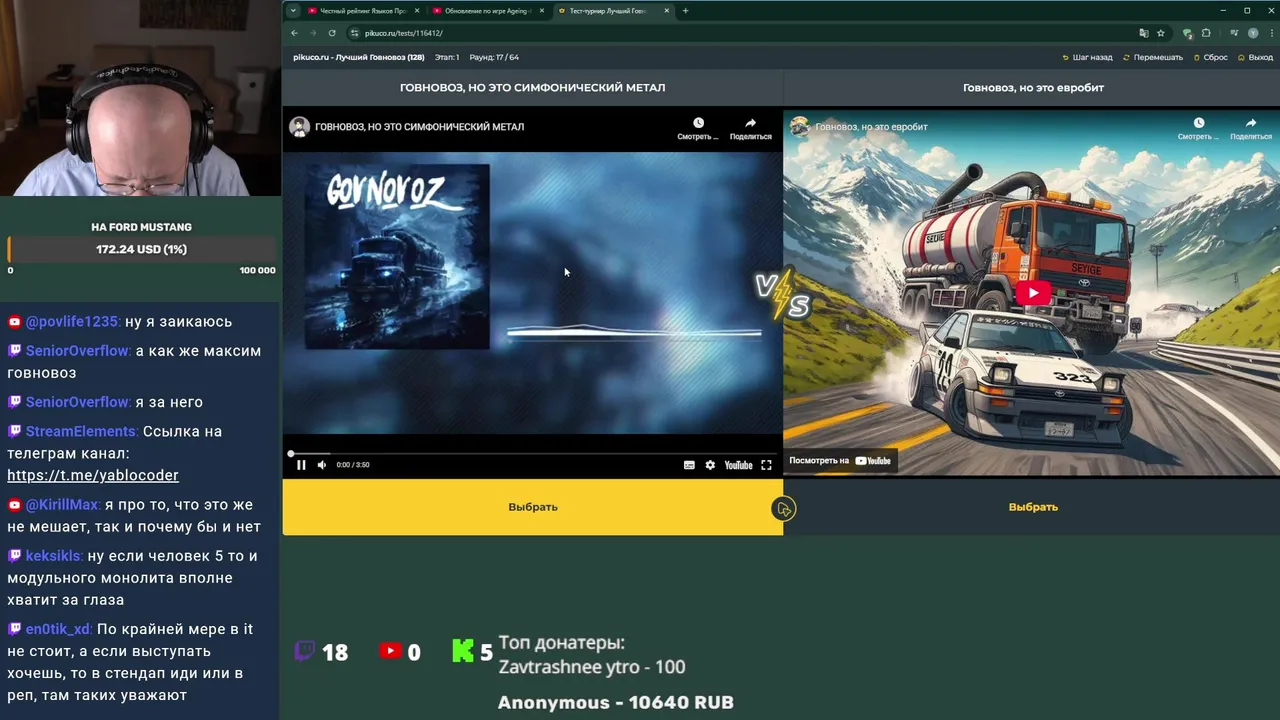Click the Watch Later icon on left video
This screenshot has height=720, width=1280.
[x=698, y=123]
